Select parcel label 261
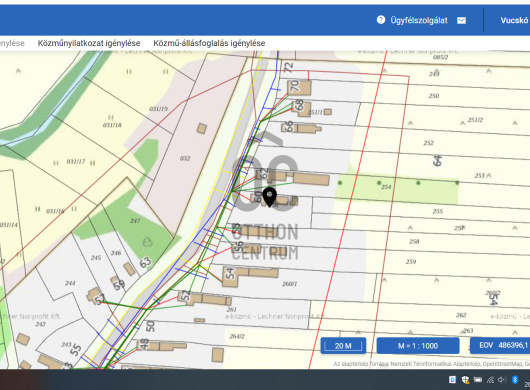Image resolution: width=530 pixels, height=390 pixels. pos(232,309)
